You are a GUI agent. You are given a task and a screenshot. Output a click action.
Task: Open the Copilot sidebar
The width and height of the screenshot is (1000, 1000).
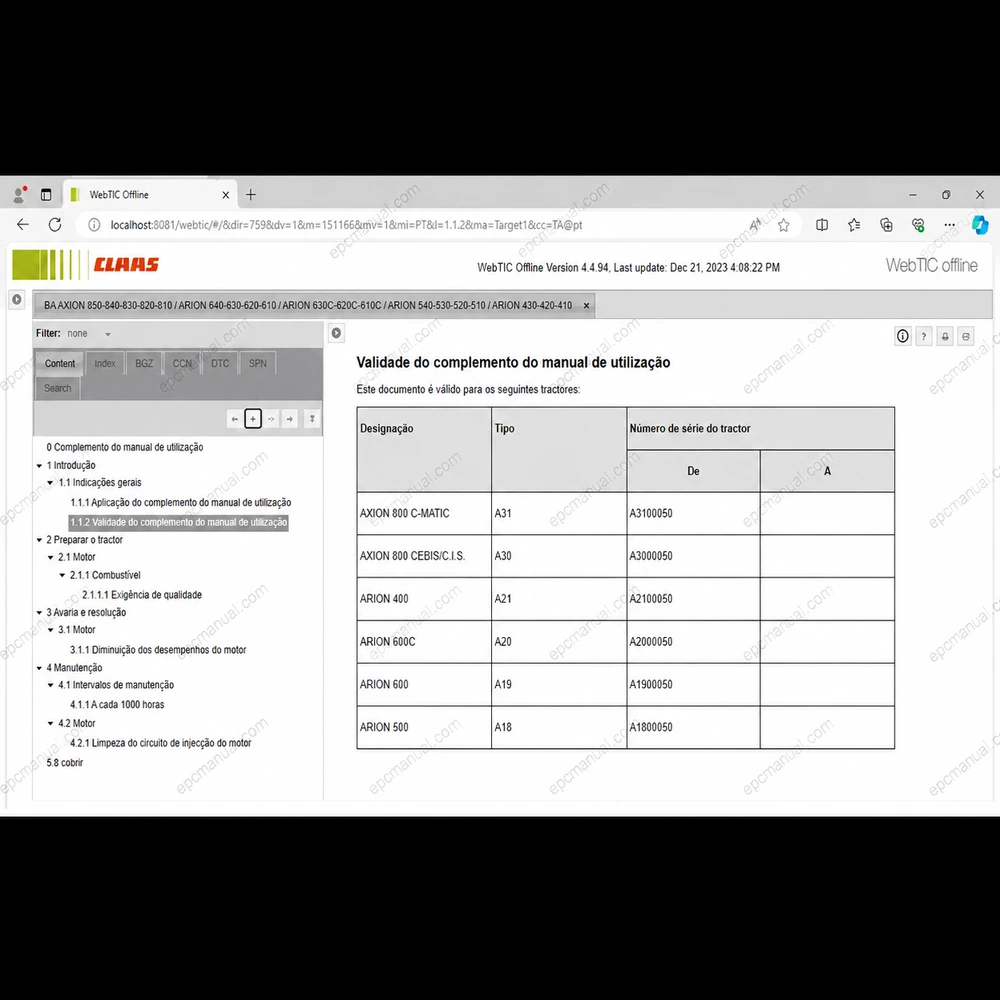pos(980,224)
